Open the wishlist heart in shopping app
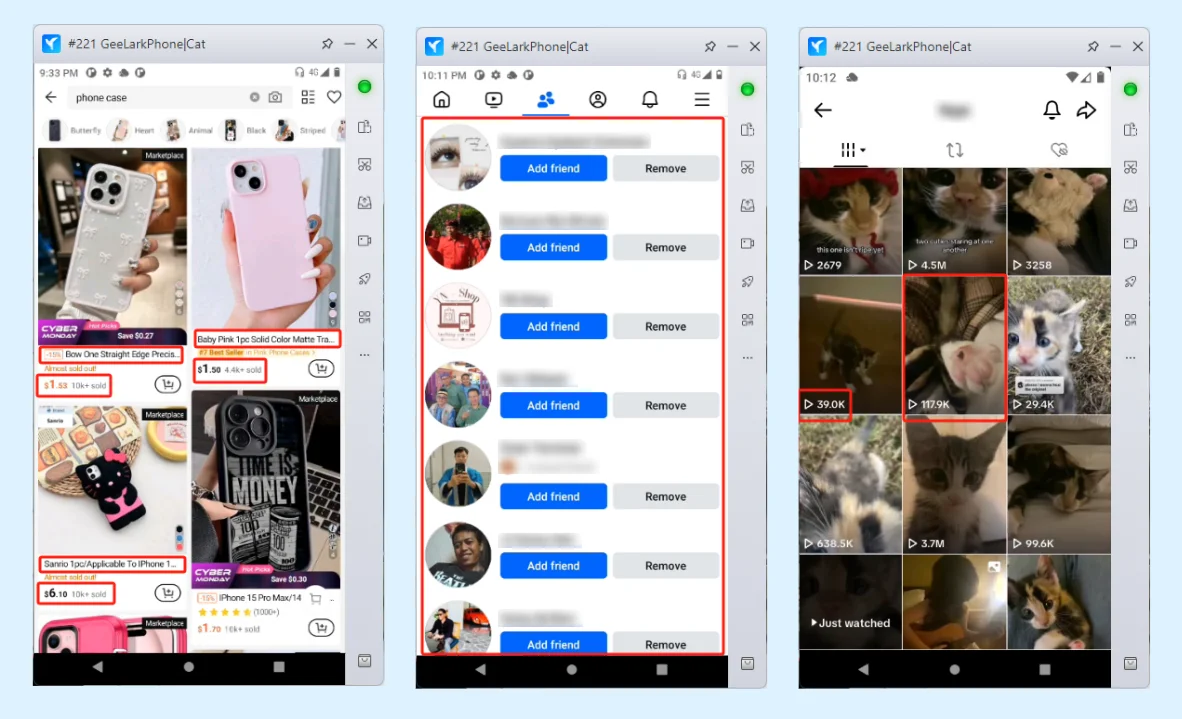The width and height of the screenshot is (1182, 719). [334, 97]
